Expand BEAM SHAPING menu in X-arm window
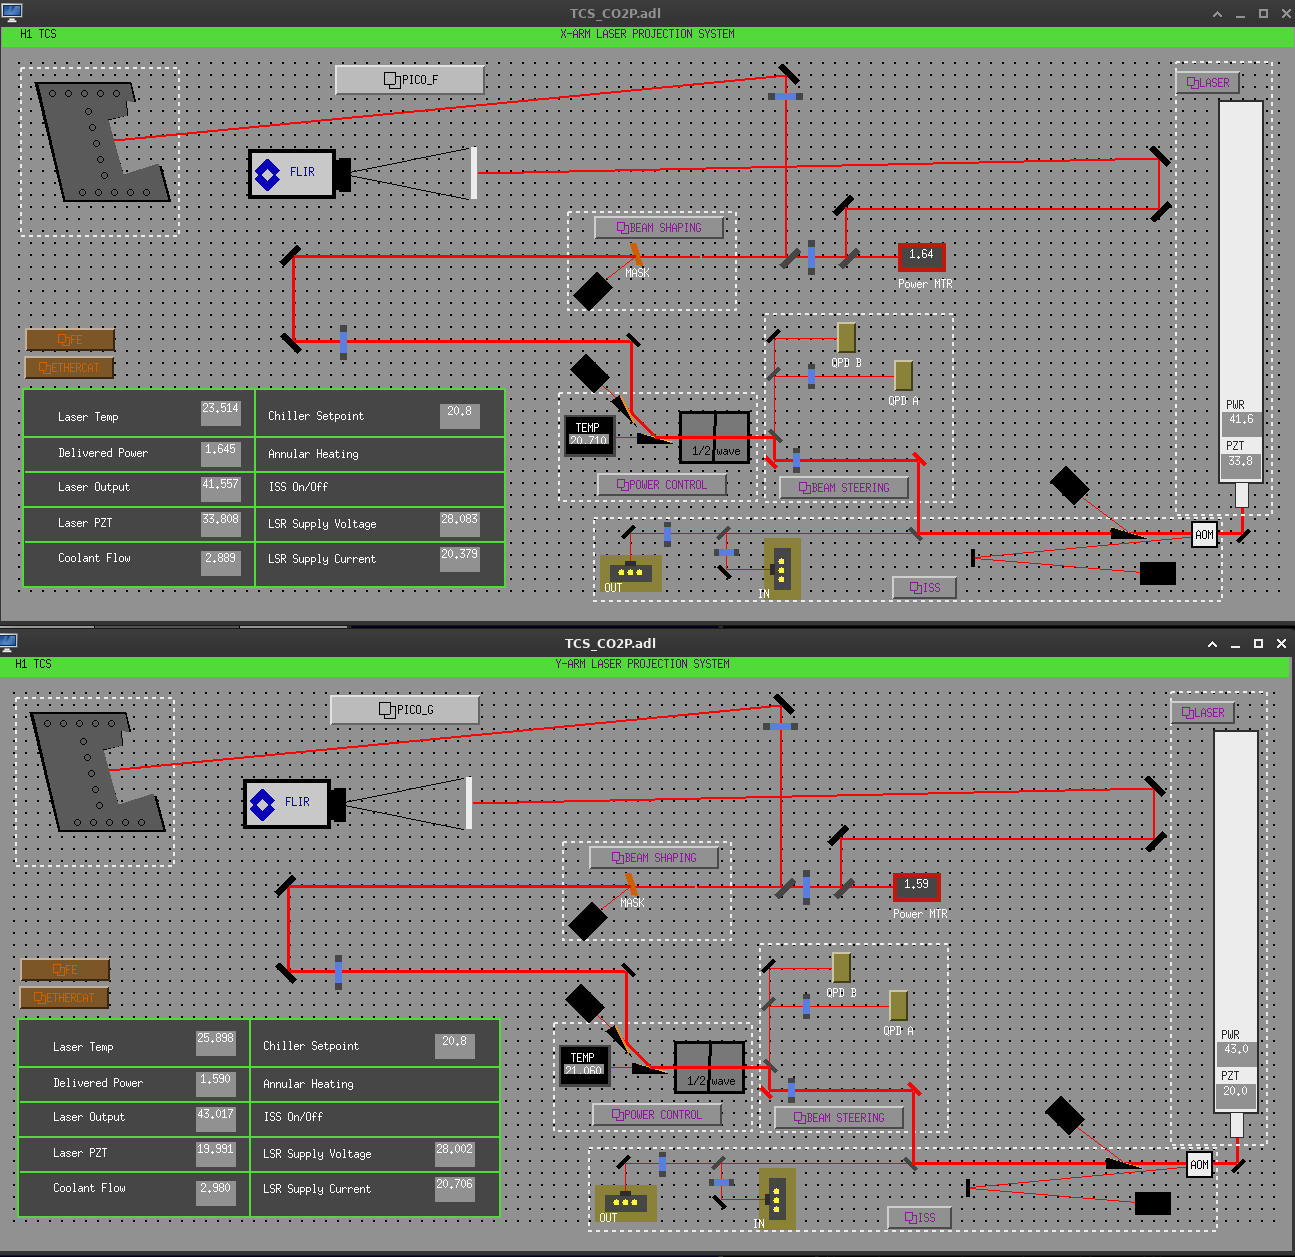The width and height of the screenshot is (1295, 1257). coord(659,228)
